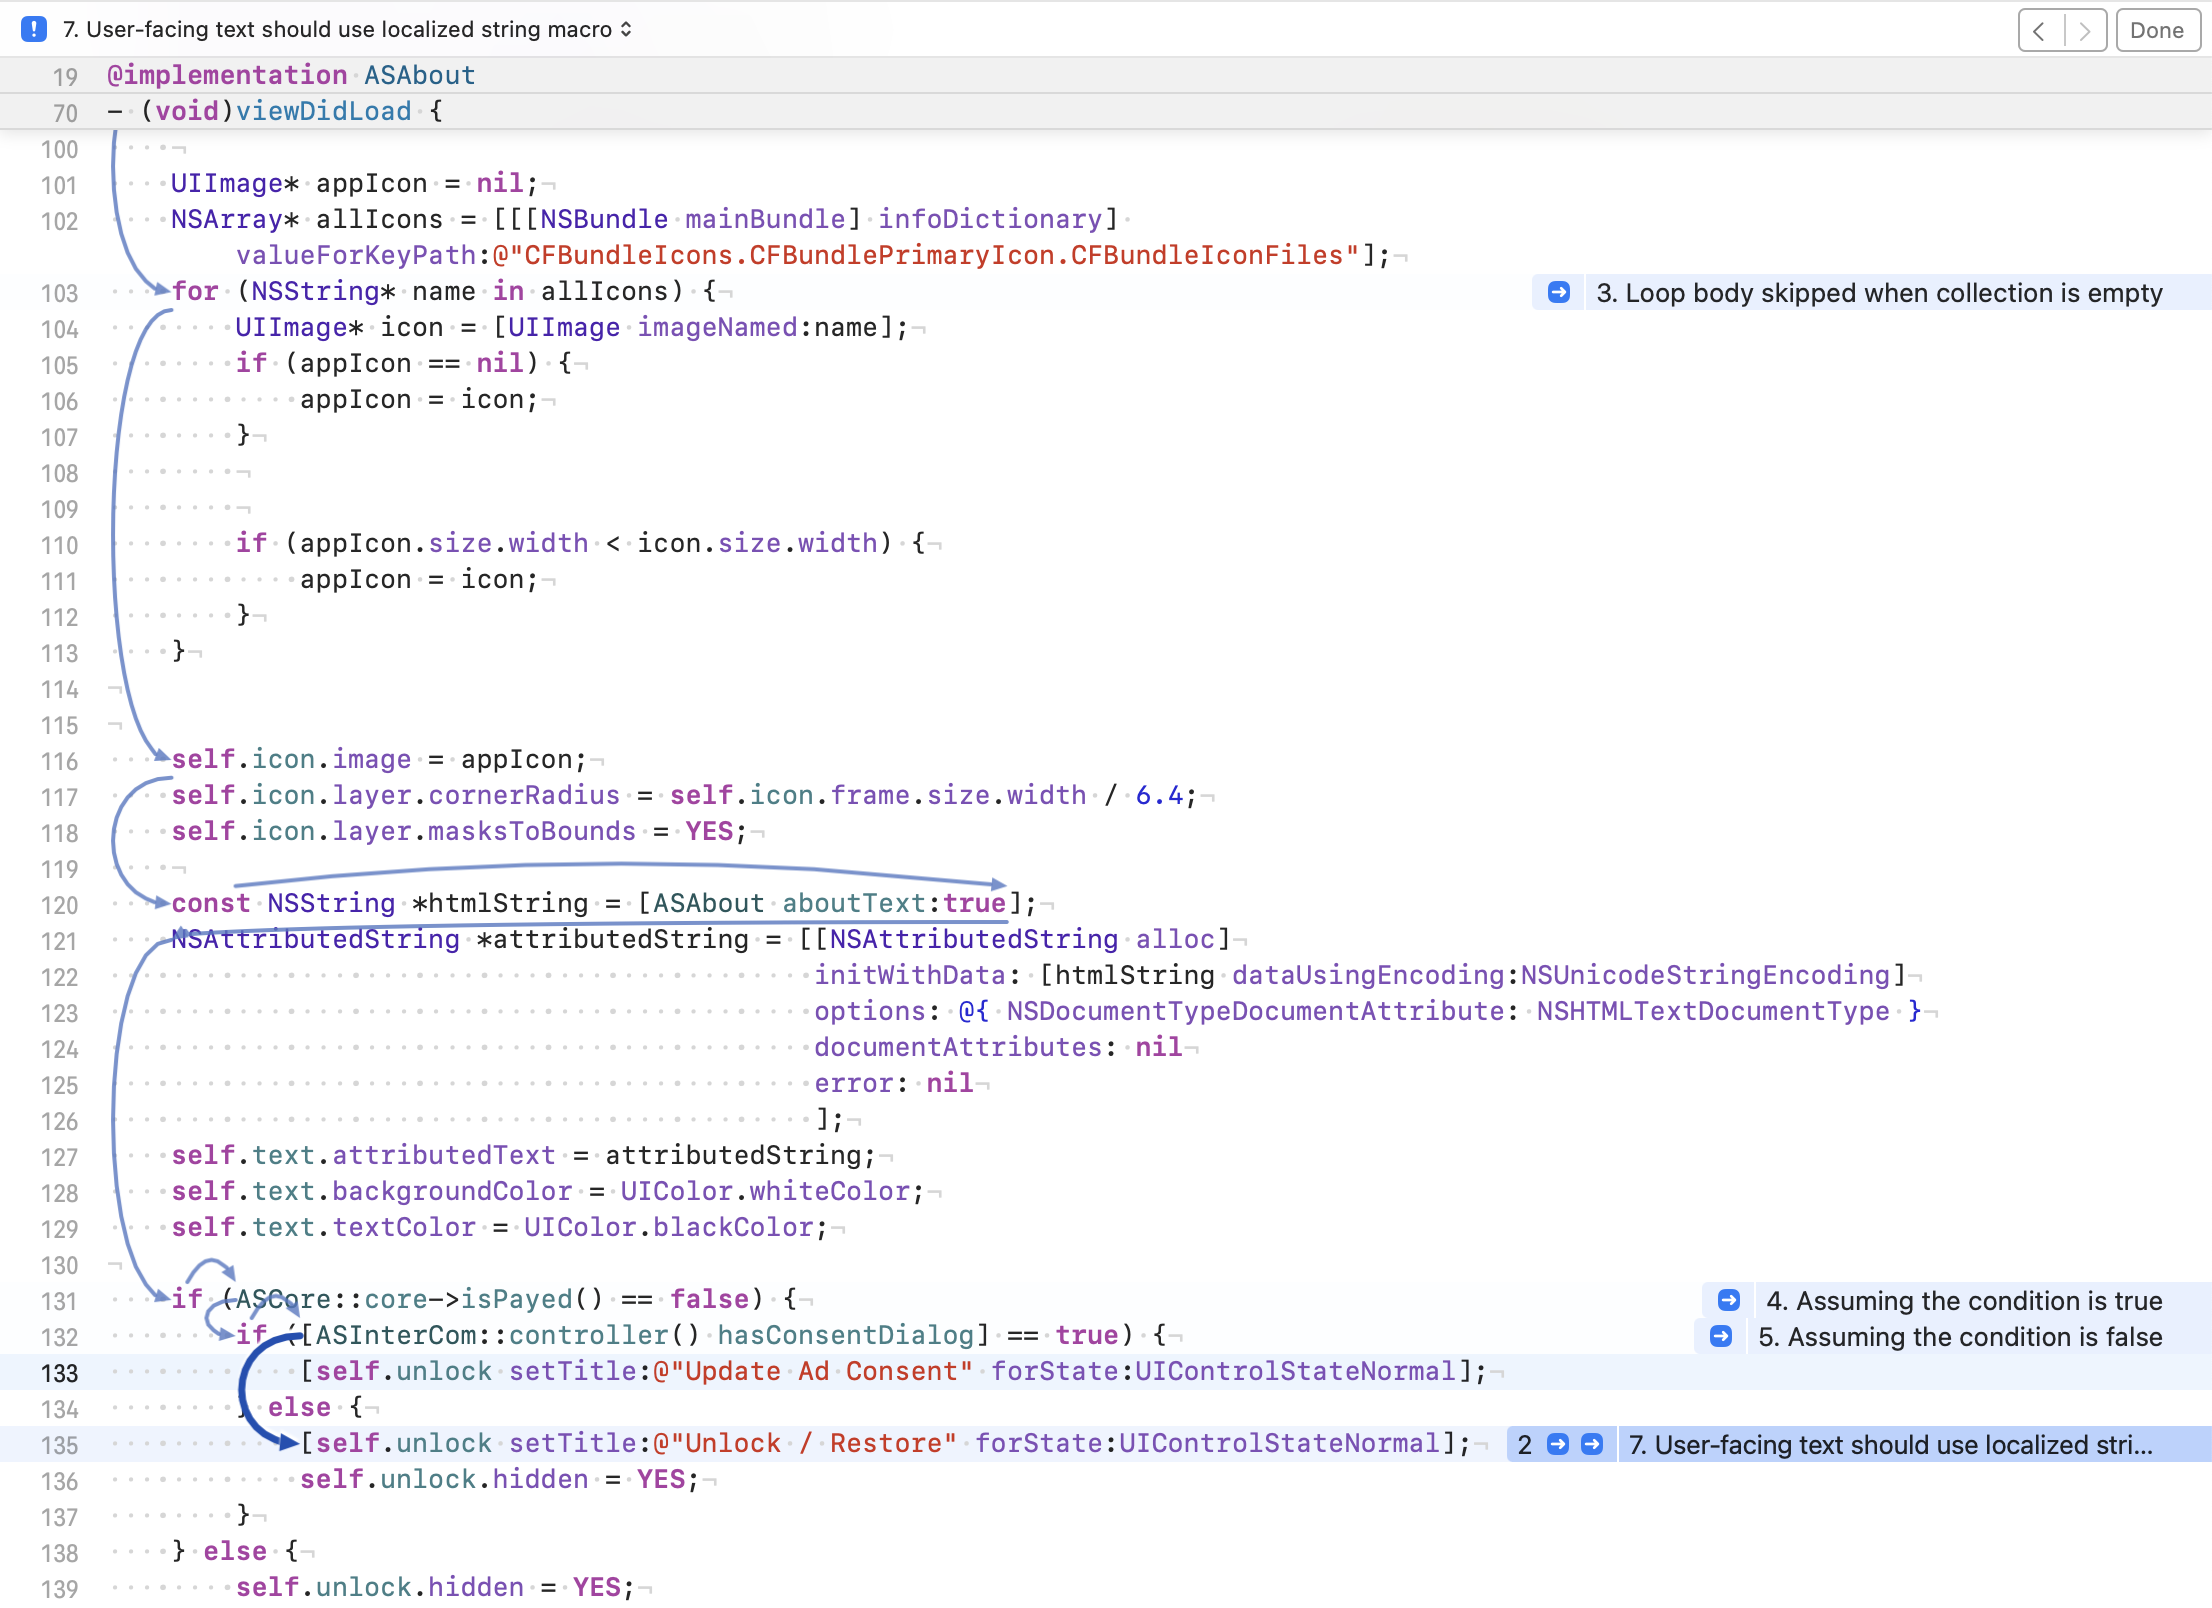
Task: Click 'masksToBounds' on line 118
Action: pyautogui.click(x=532, y=831)
